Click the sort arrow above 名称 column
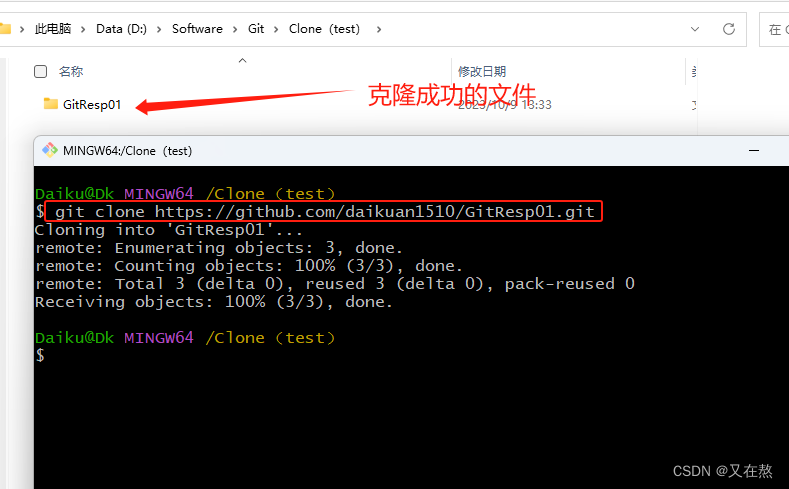Screen dimensions: 789x489 pos(243,60)
